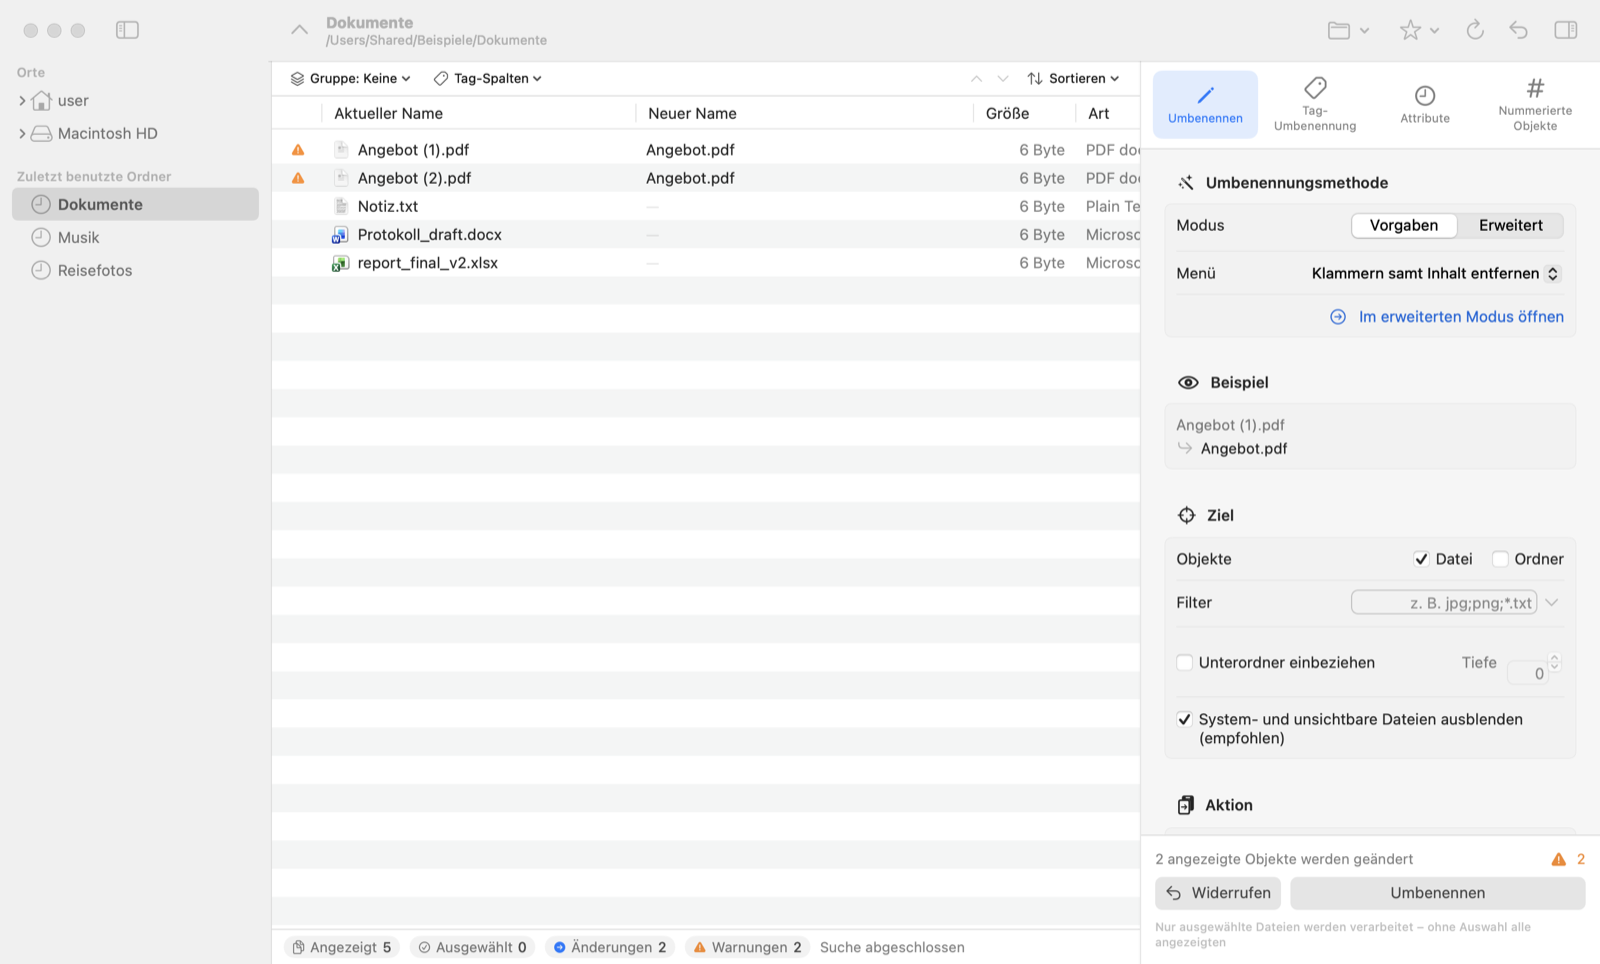Select the Musik recent folder
1600x964 pixels.
pyautogui.click(x=135, y=237)
